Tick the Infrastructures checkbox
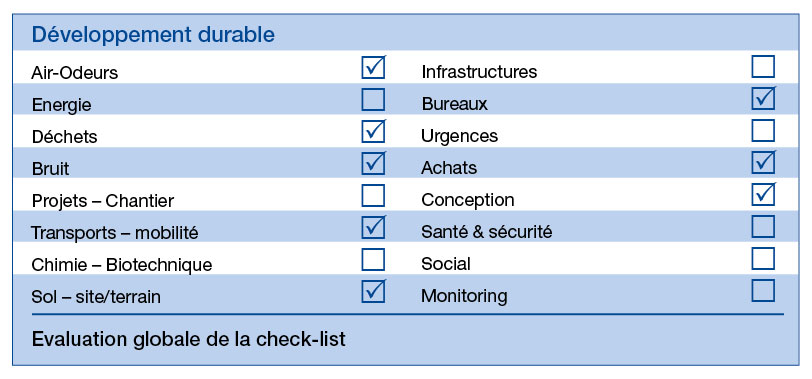812x379 pixels. [763, 67]
